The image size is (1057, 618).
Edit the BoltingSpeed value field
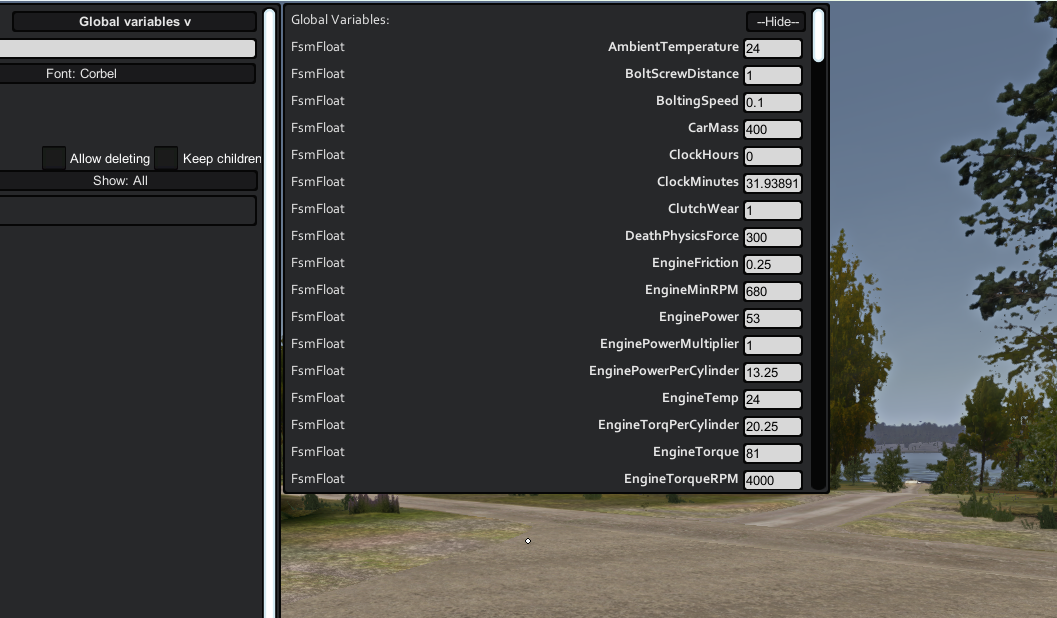[773, 102]
